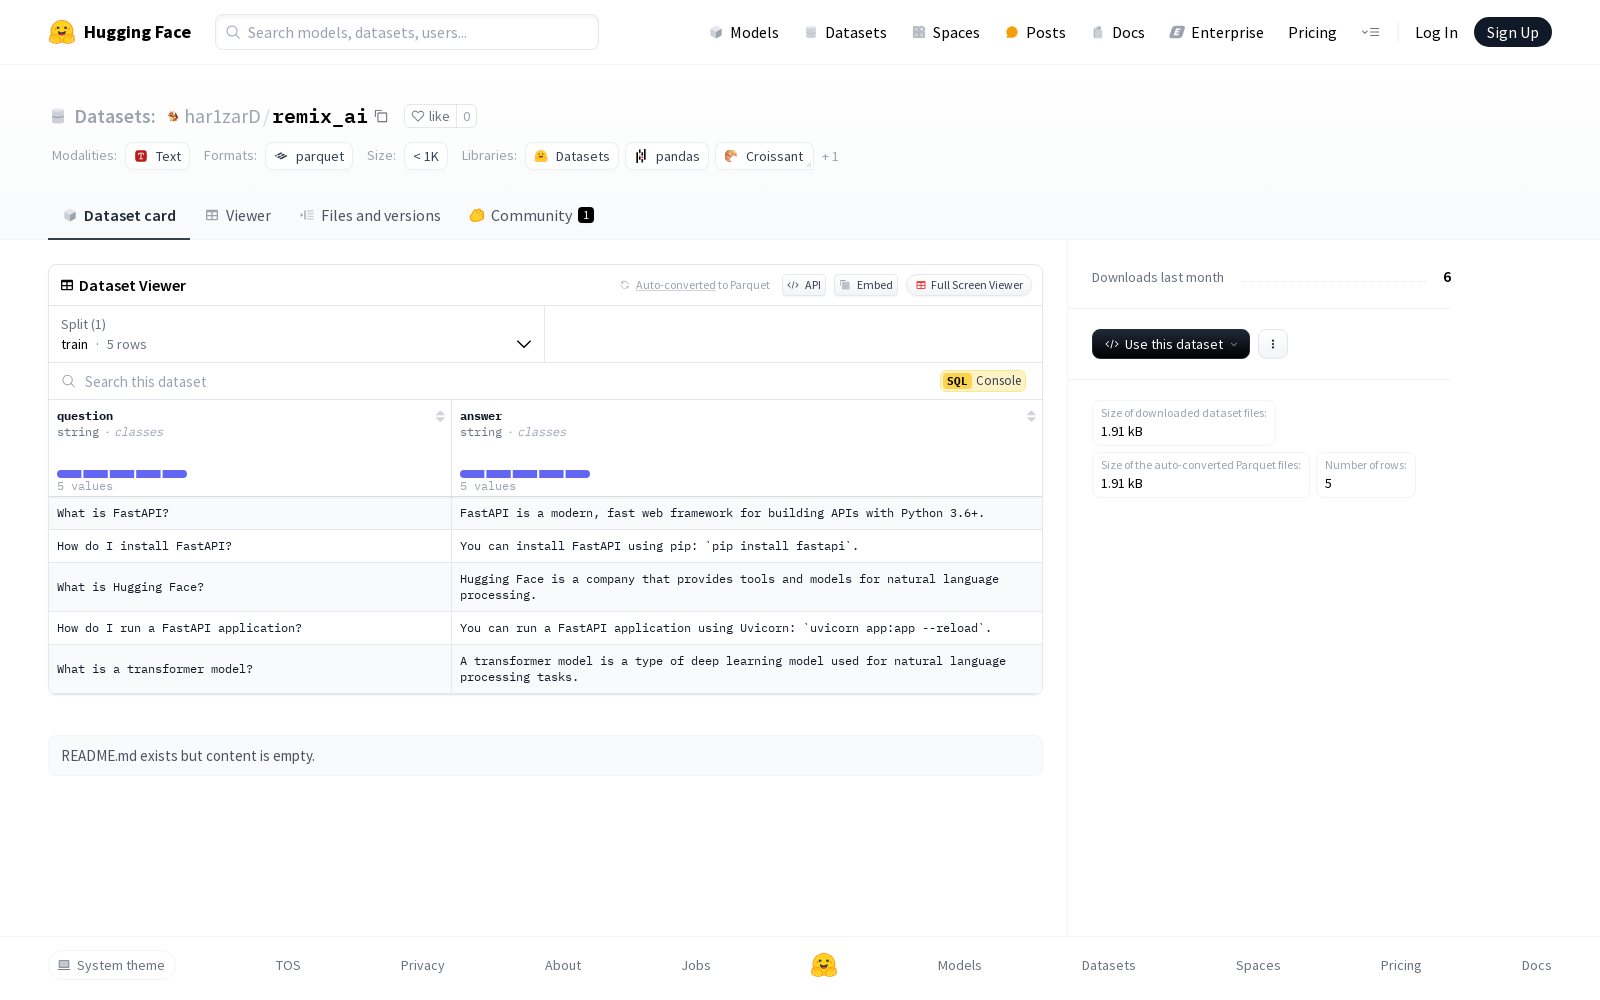The height and width of the screenshot is (1000, 1600).
Task: Click the Dataset Viewer table icon
Action: point(67,285)
